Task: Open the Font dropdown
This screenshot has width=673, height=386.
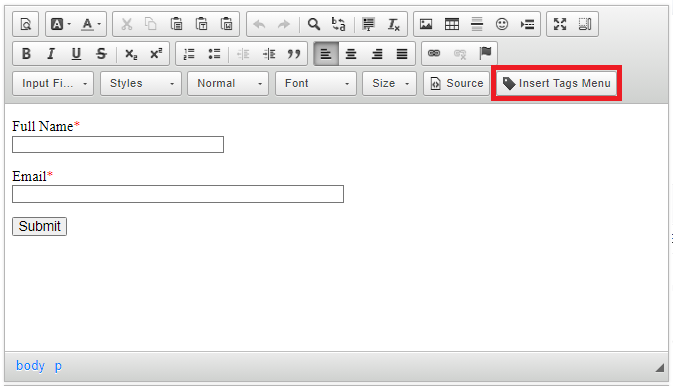Action: 315,83
